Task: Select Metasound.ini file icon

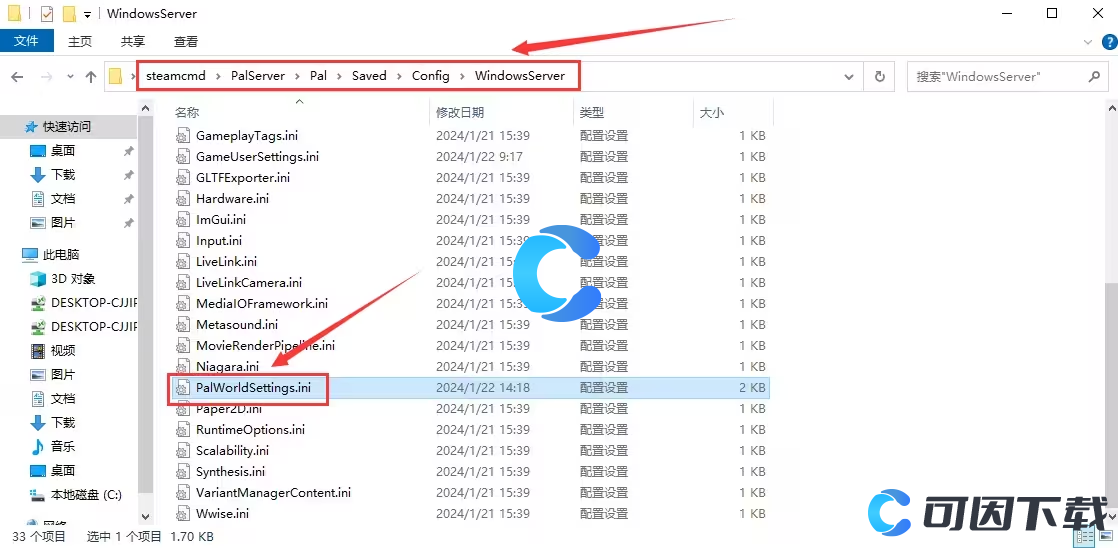Action: coord(183,324)
